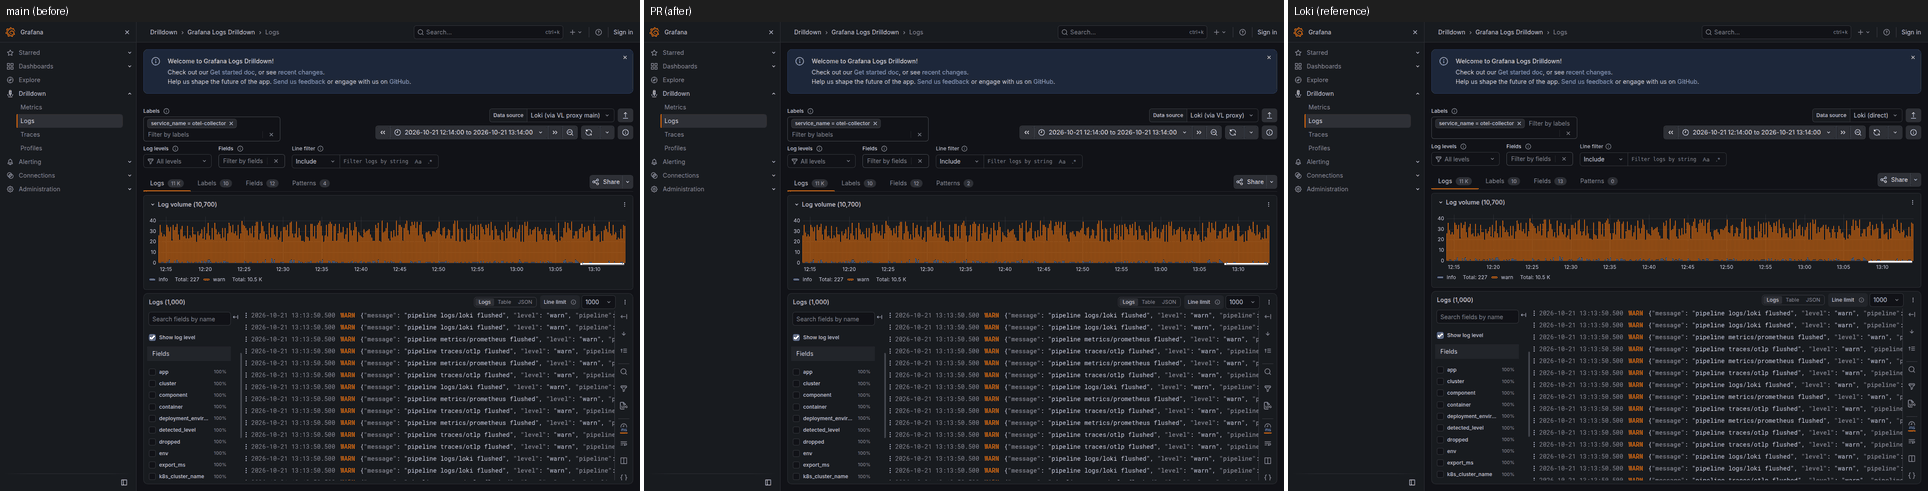
Task: Click Search fields by name in PR (after)
Action: pyautogui.click(x=833, y=319)
